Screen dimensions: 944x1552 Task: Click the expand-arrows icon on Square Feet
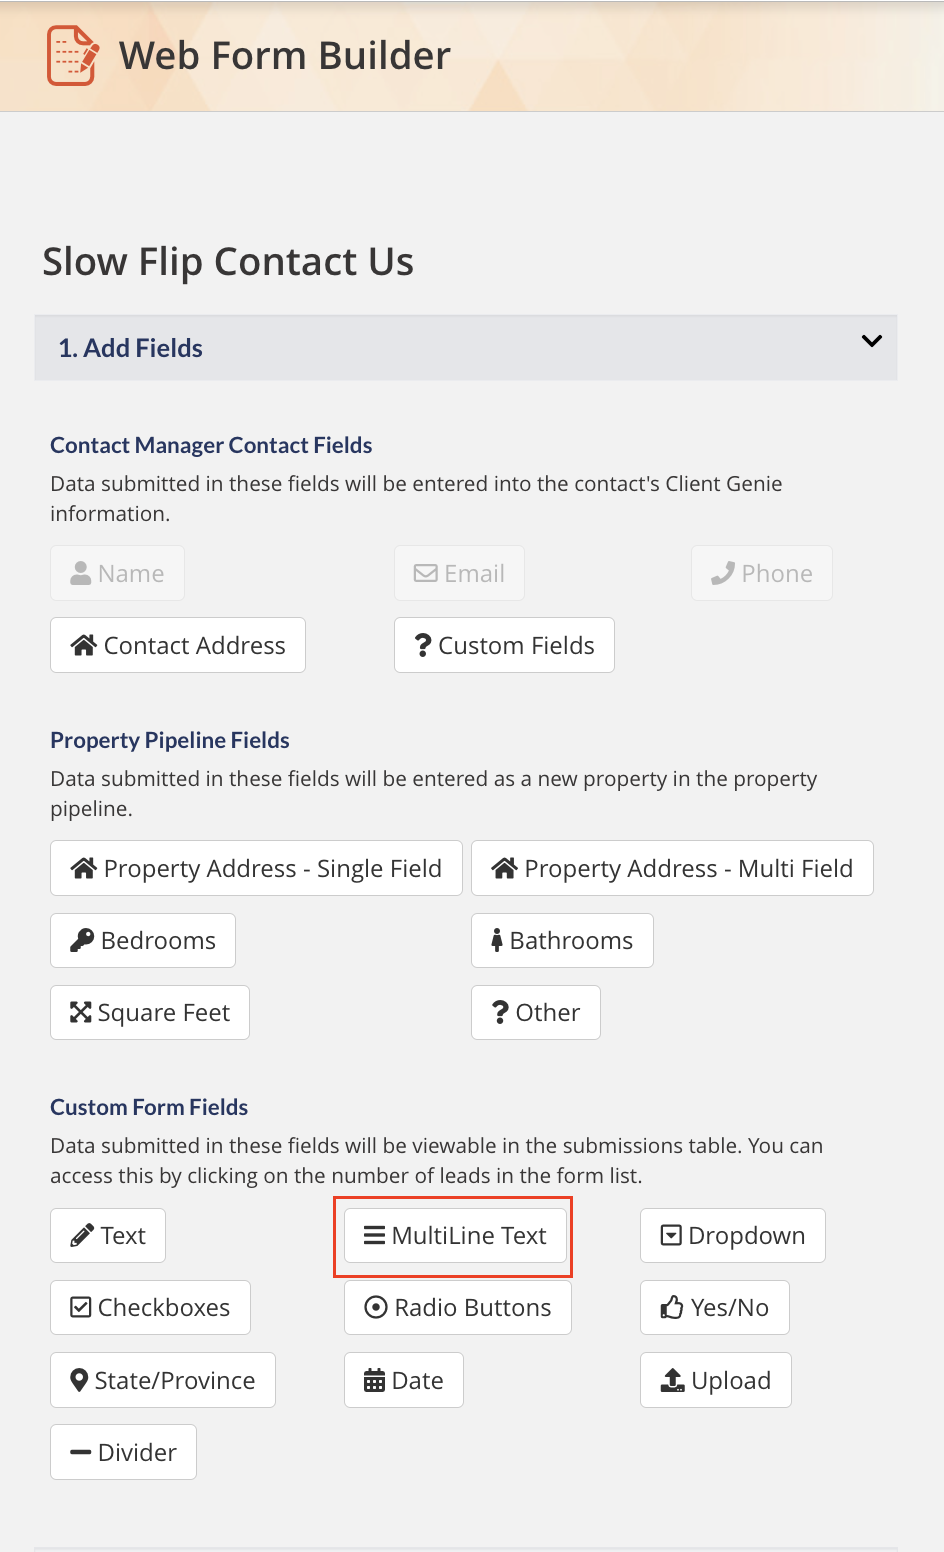pos(81,1012)
